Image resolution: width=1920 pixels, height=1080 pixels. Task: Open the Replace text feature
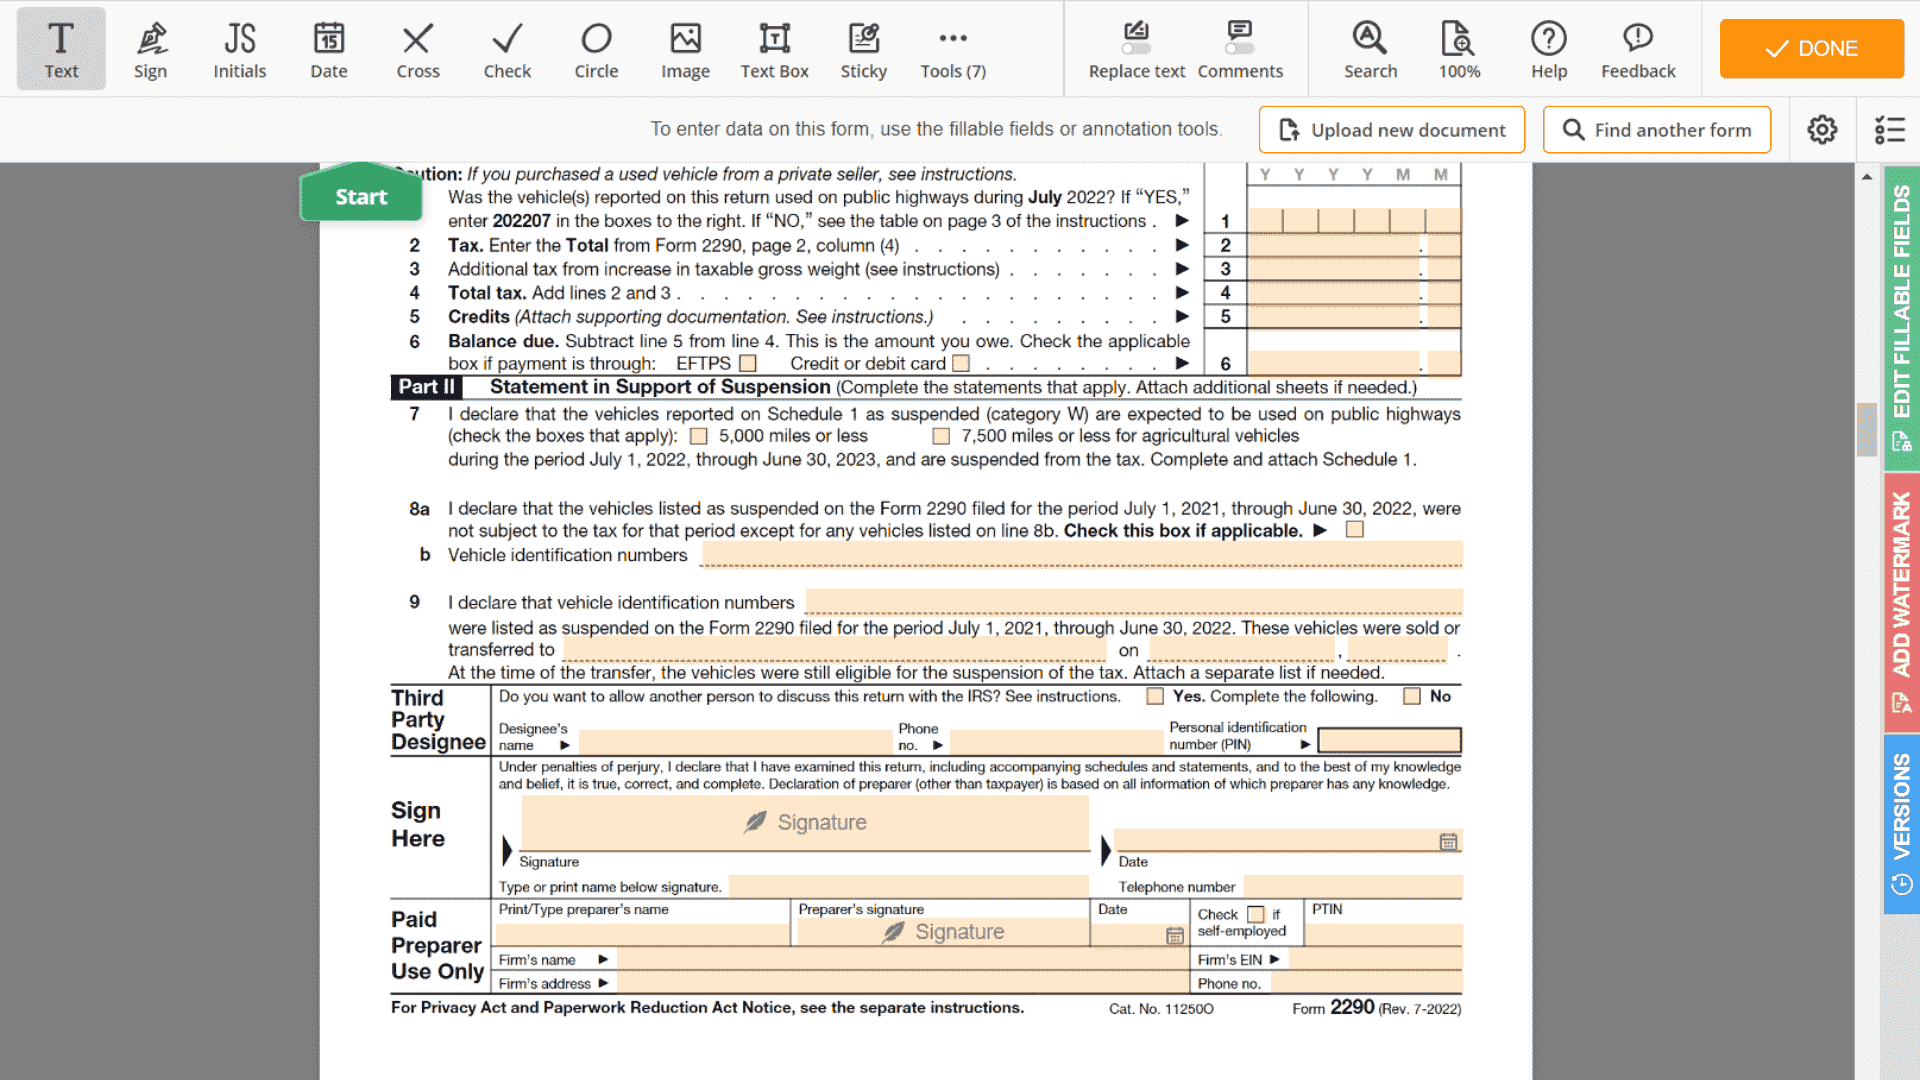1136,48
